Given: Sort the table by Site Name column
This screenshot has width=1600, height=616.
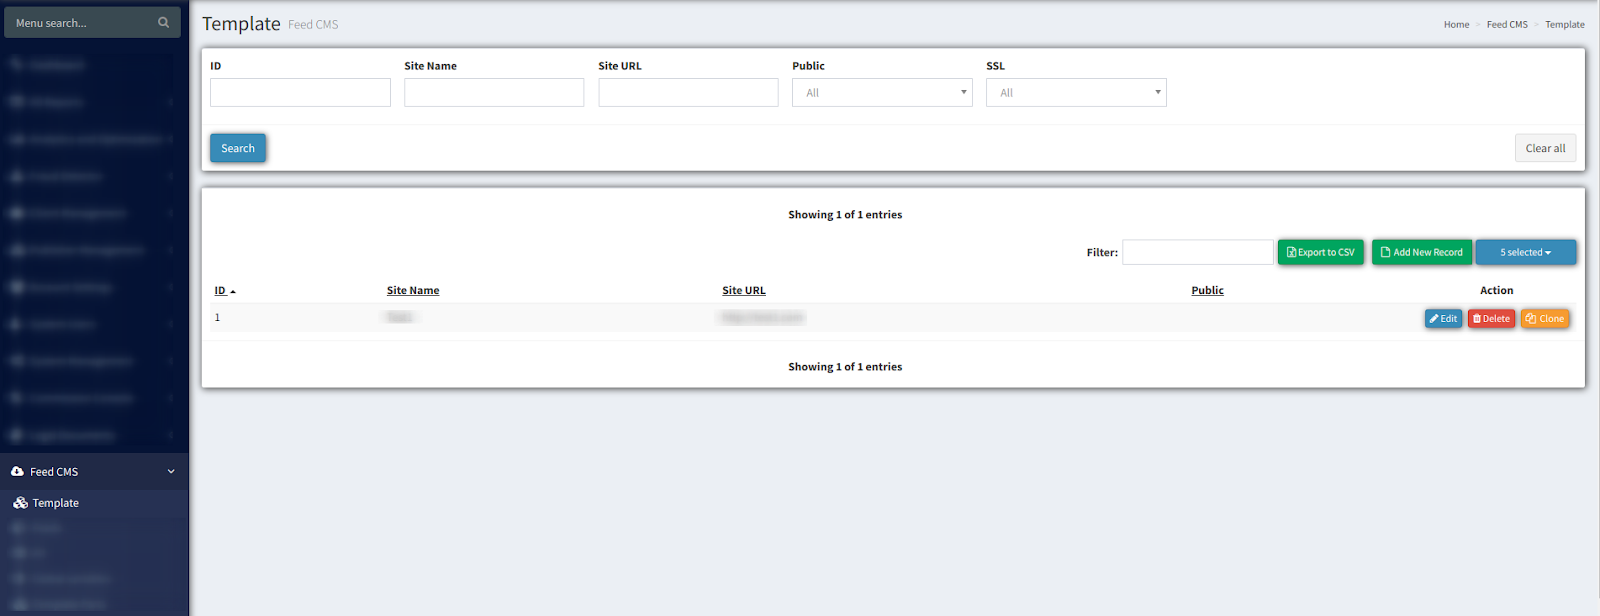Looking at the screenshot, I should click(x=413, y=291).
